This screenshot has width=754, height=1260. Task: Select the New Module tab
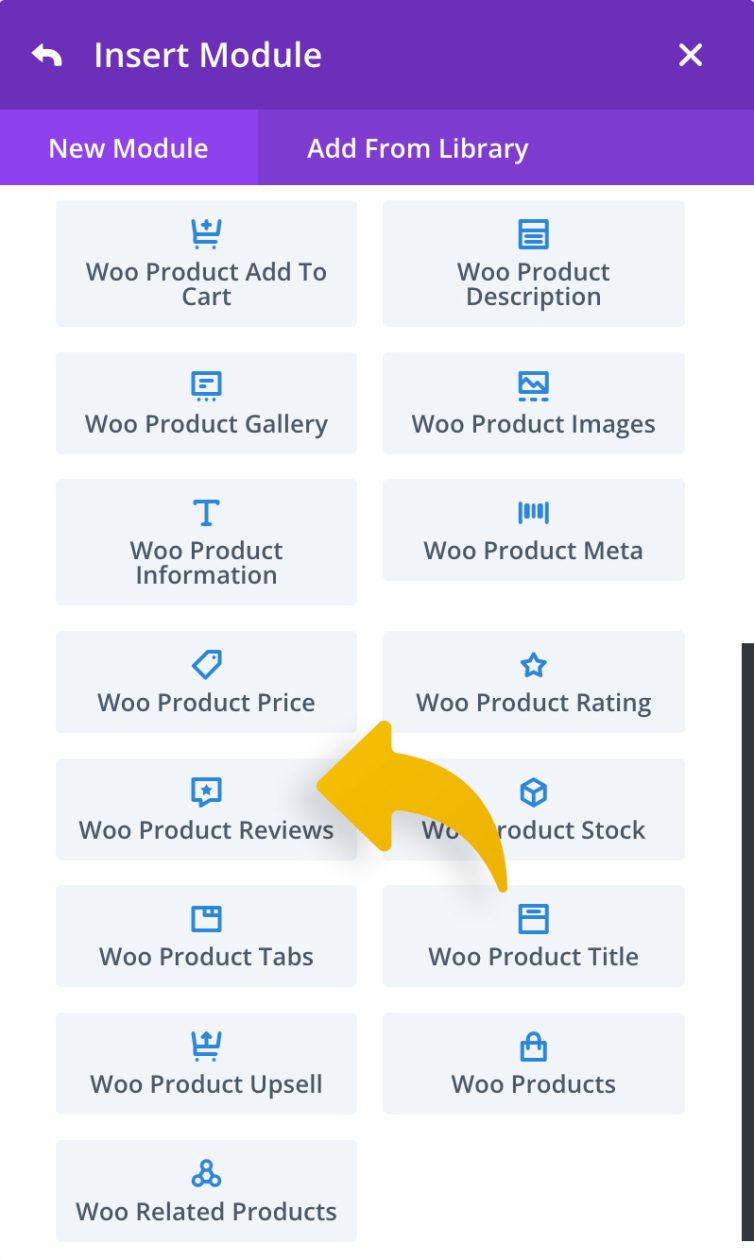pyautogui.click(x=127, y=148)
